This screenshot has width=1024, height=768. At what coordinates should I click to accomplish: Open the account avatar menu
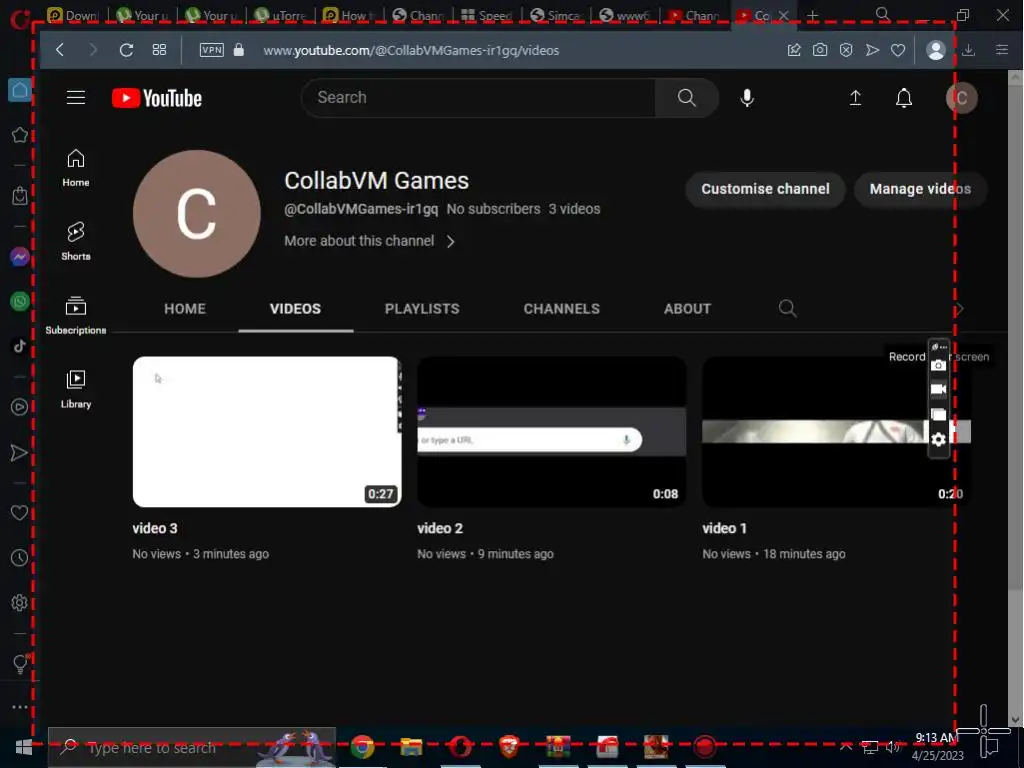click(x=961, y=98)
